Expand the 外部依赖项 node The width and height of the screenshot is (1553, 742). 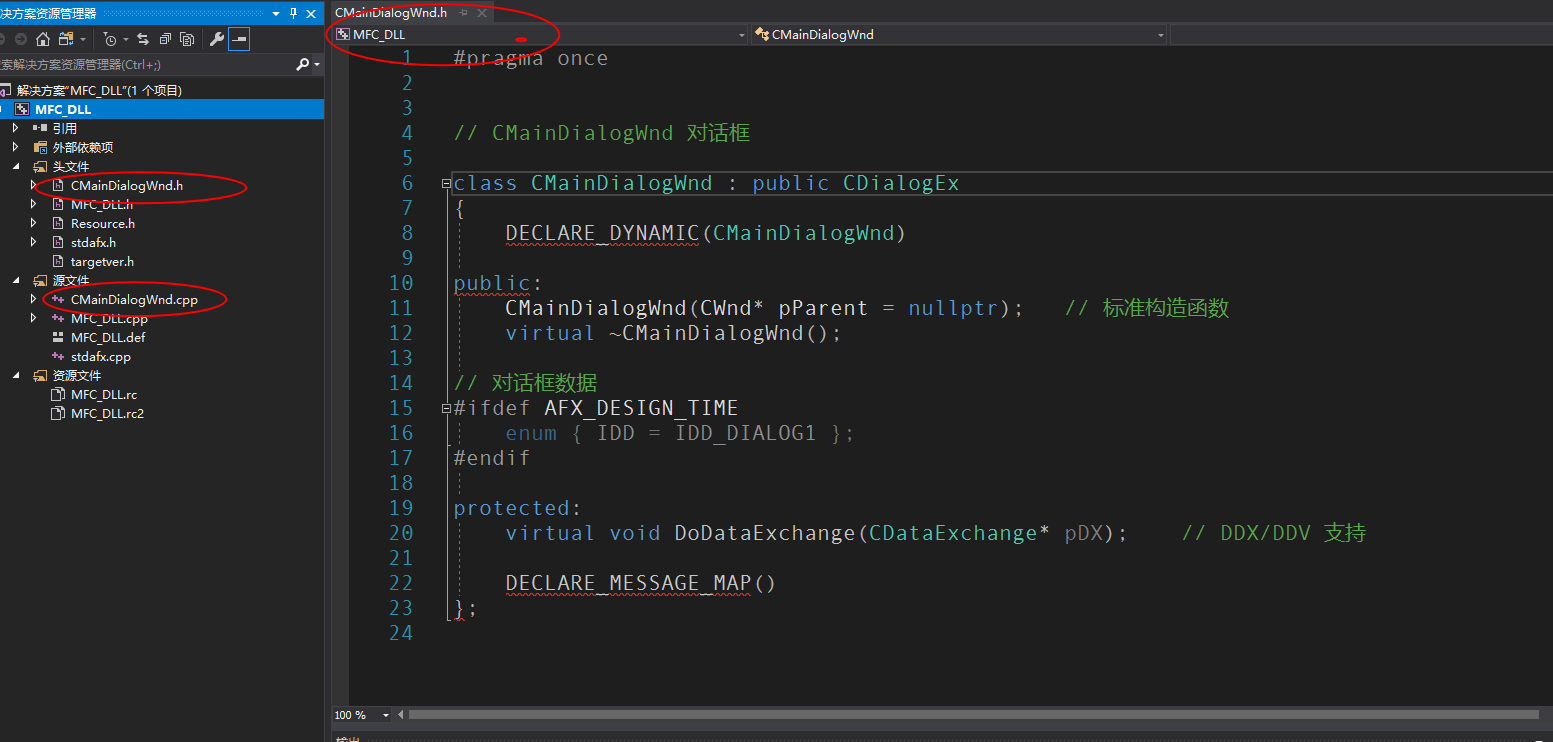point(15,147)
